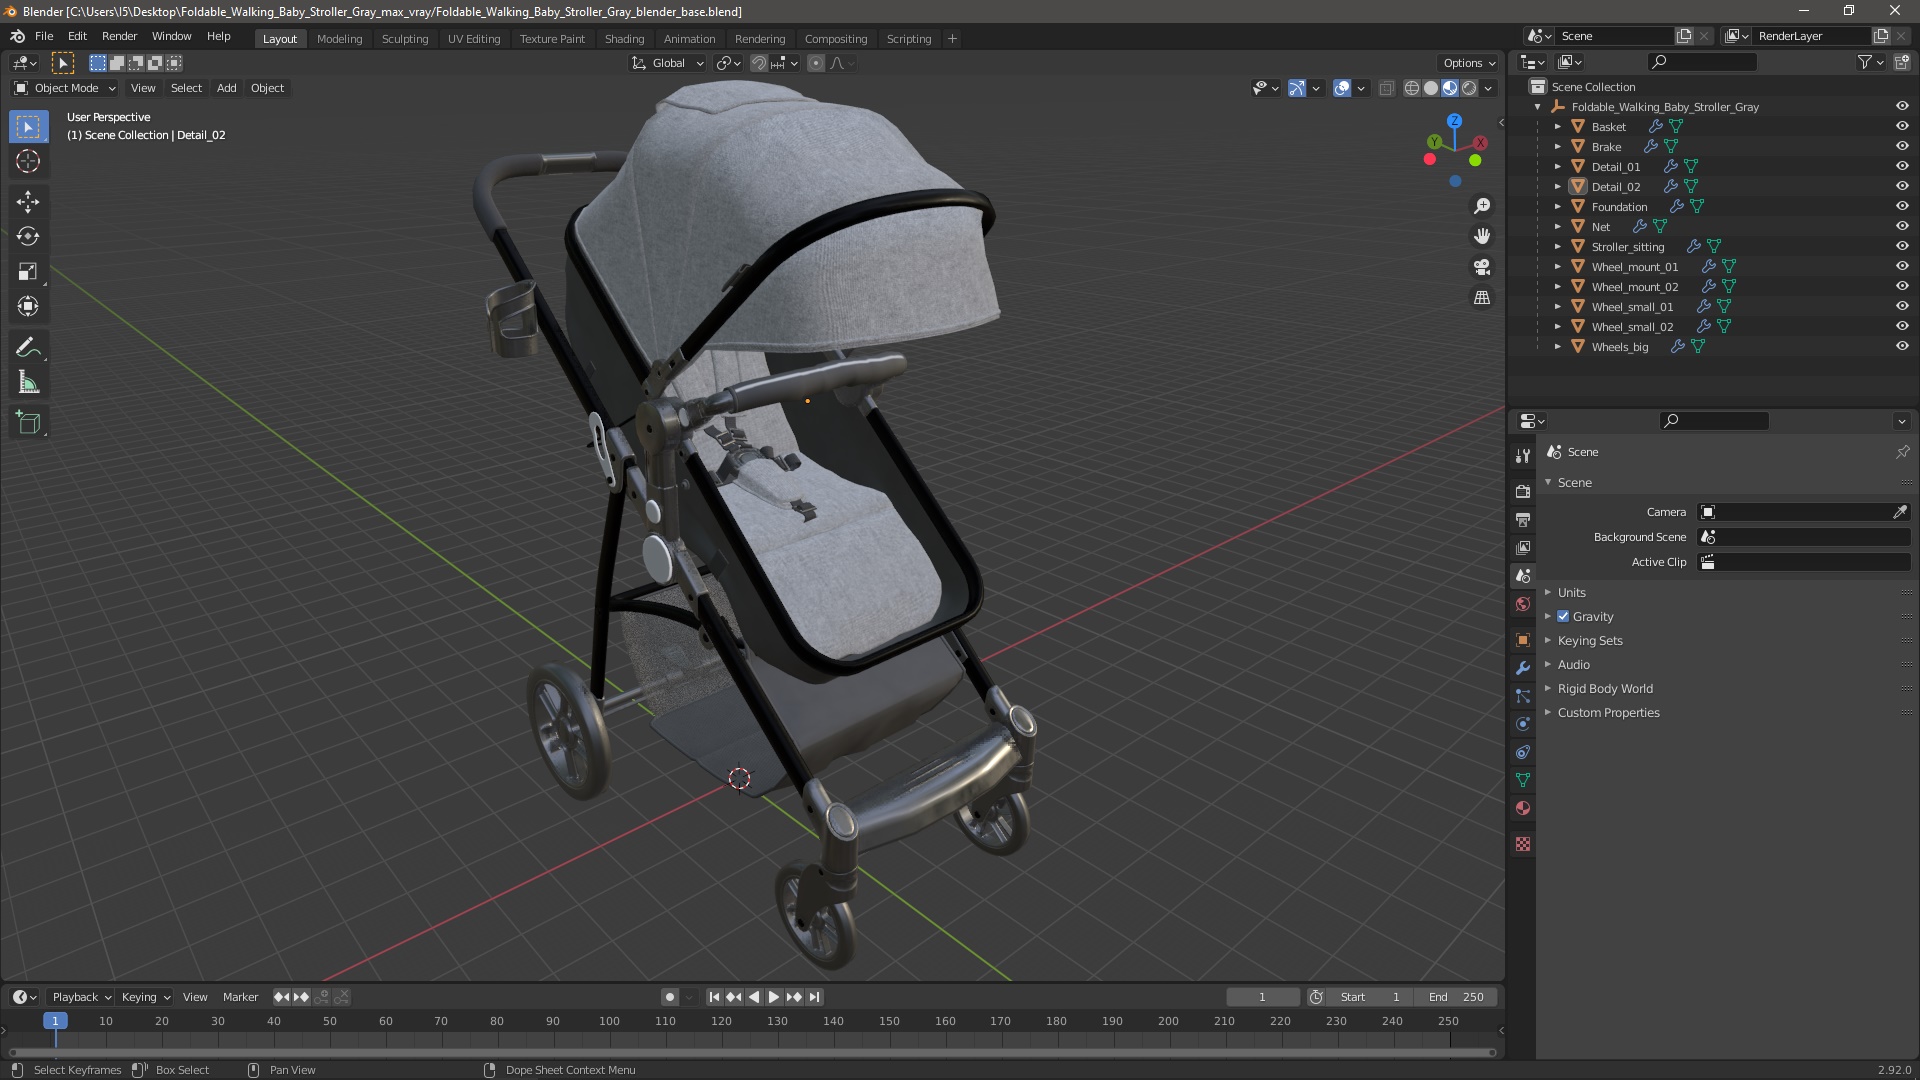1920x1080 pixels.
Task: Open Object Data properties tab icon
Action: (1523, 780)
